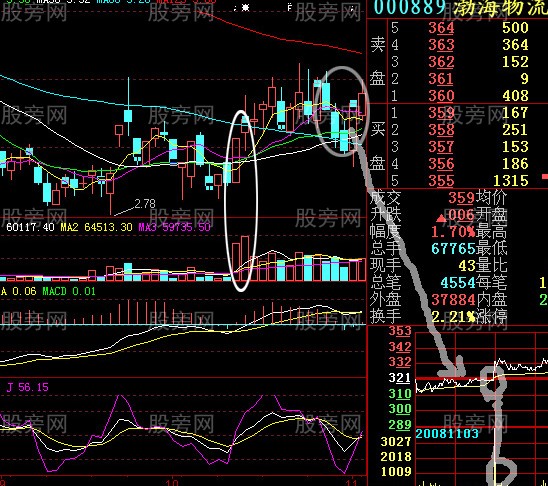Viewport: 548px width, 486px height.
Task: Select intraday axis price 289
Action: (400, 425)
